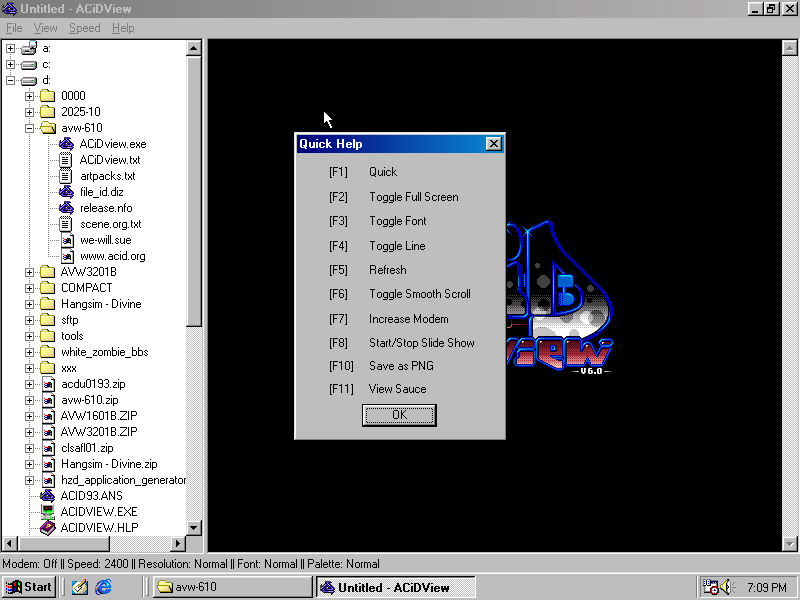Expand the avw-610.zip archive
The width and height of the screenshot is (800, 600).
[30, 400]
